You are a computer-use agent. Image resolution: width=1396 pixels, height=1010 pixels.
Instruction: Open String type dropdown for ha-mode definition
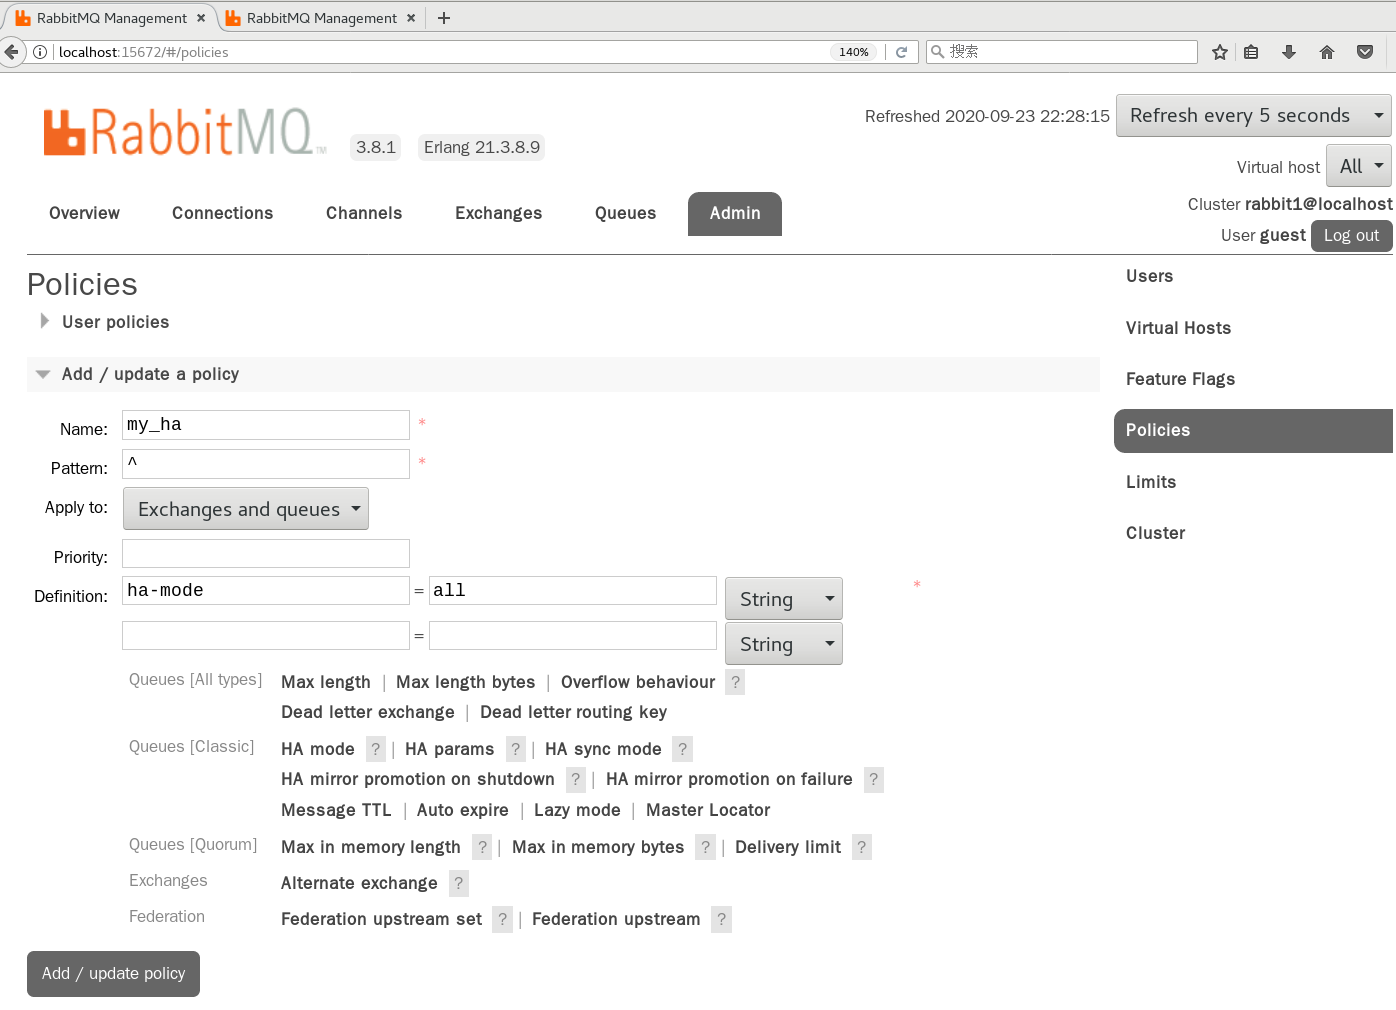pos(784,599)
